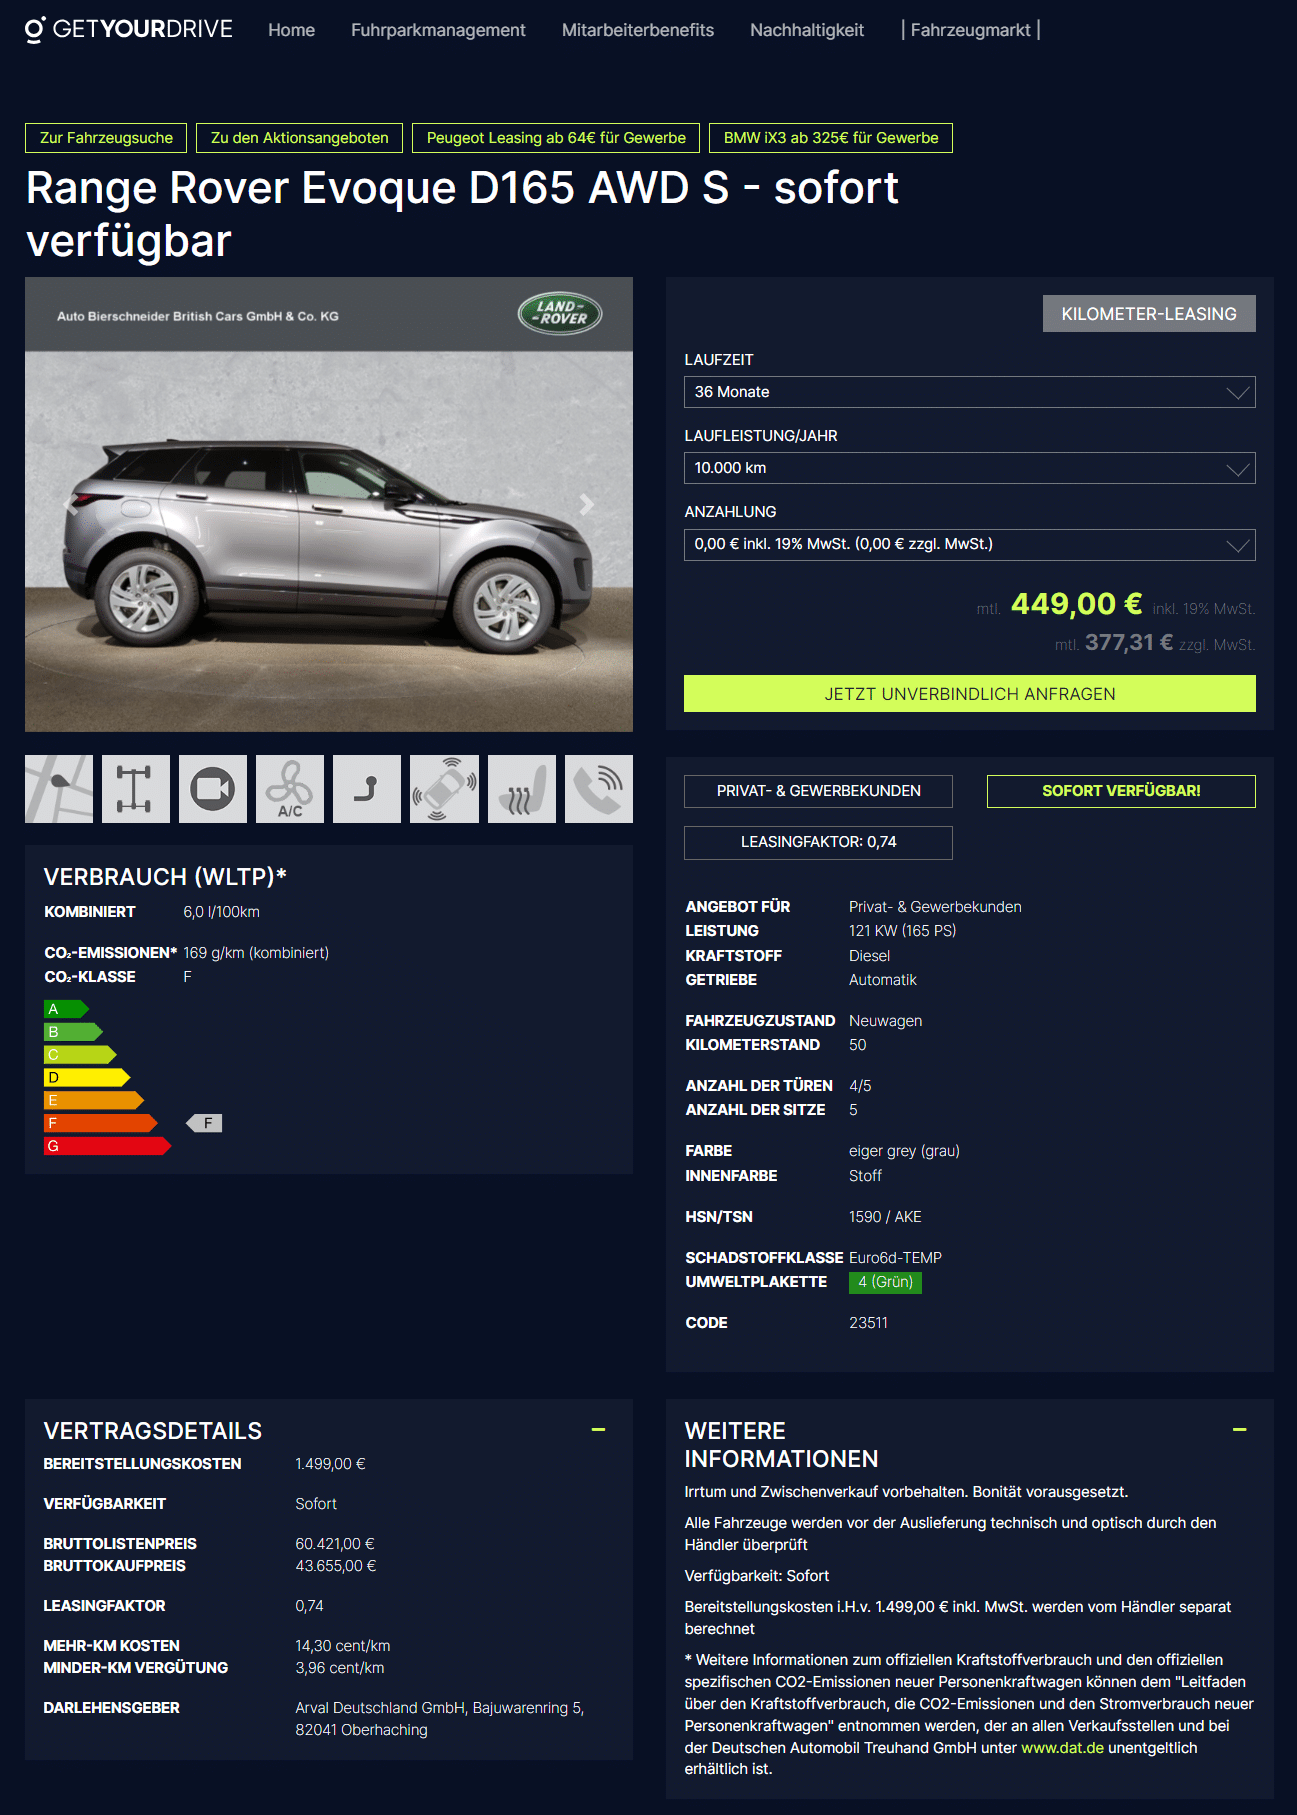Open the tow hitch feature icon

tap(367, 789)
